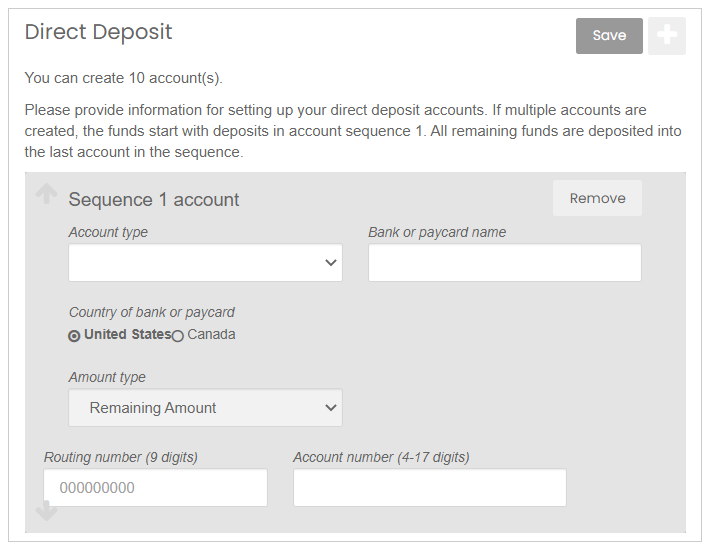Click into the Routing number input box

pyautogui.click(x=156, y=488)
